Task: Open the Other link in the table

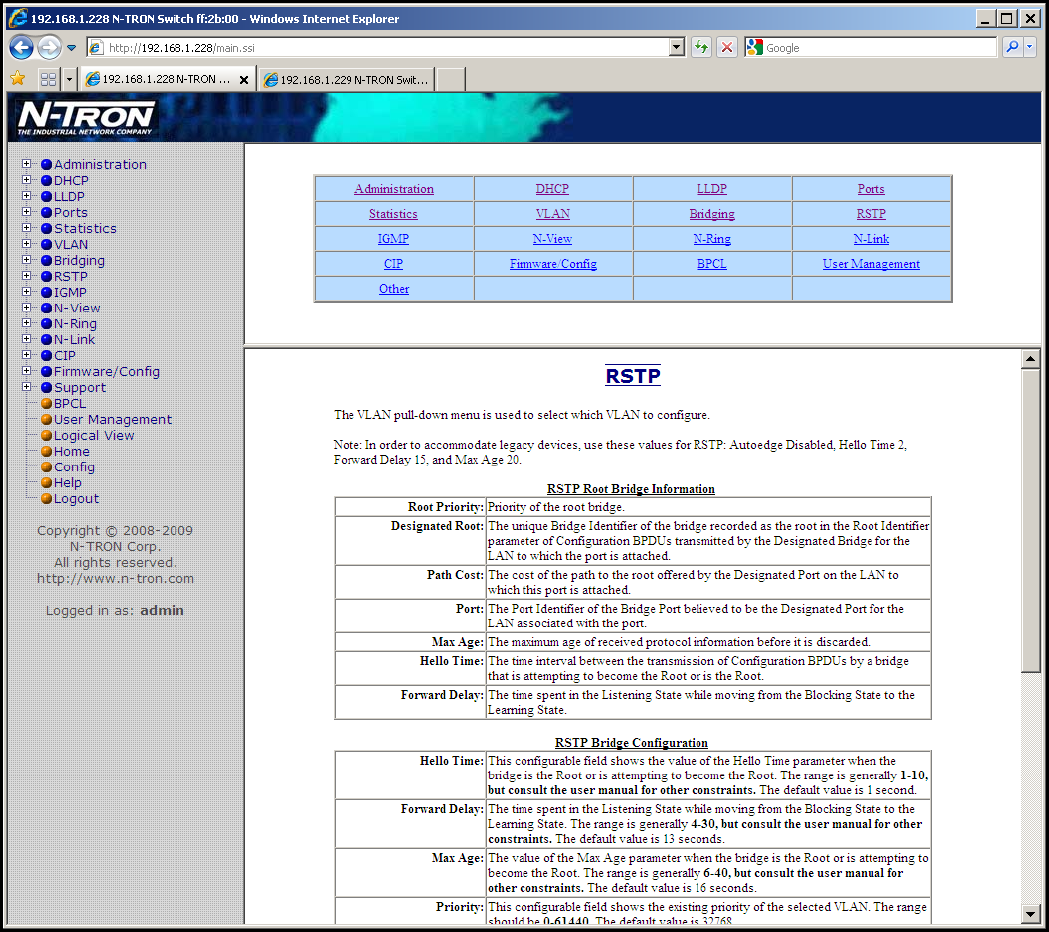Action: (394, 289)
